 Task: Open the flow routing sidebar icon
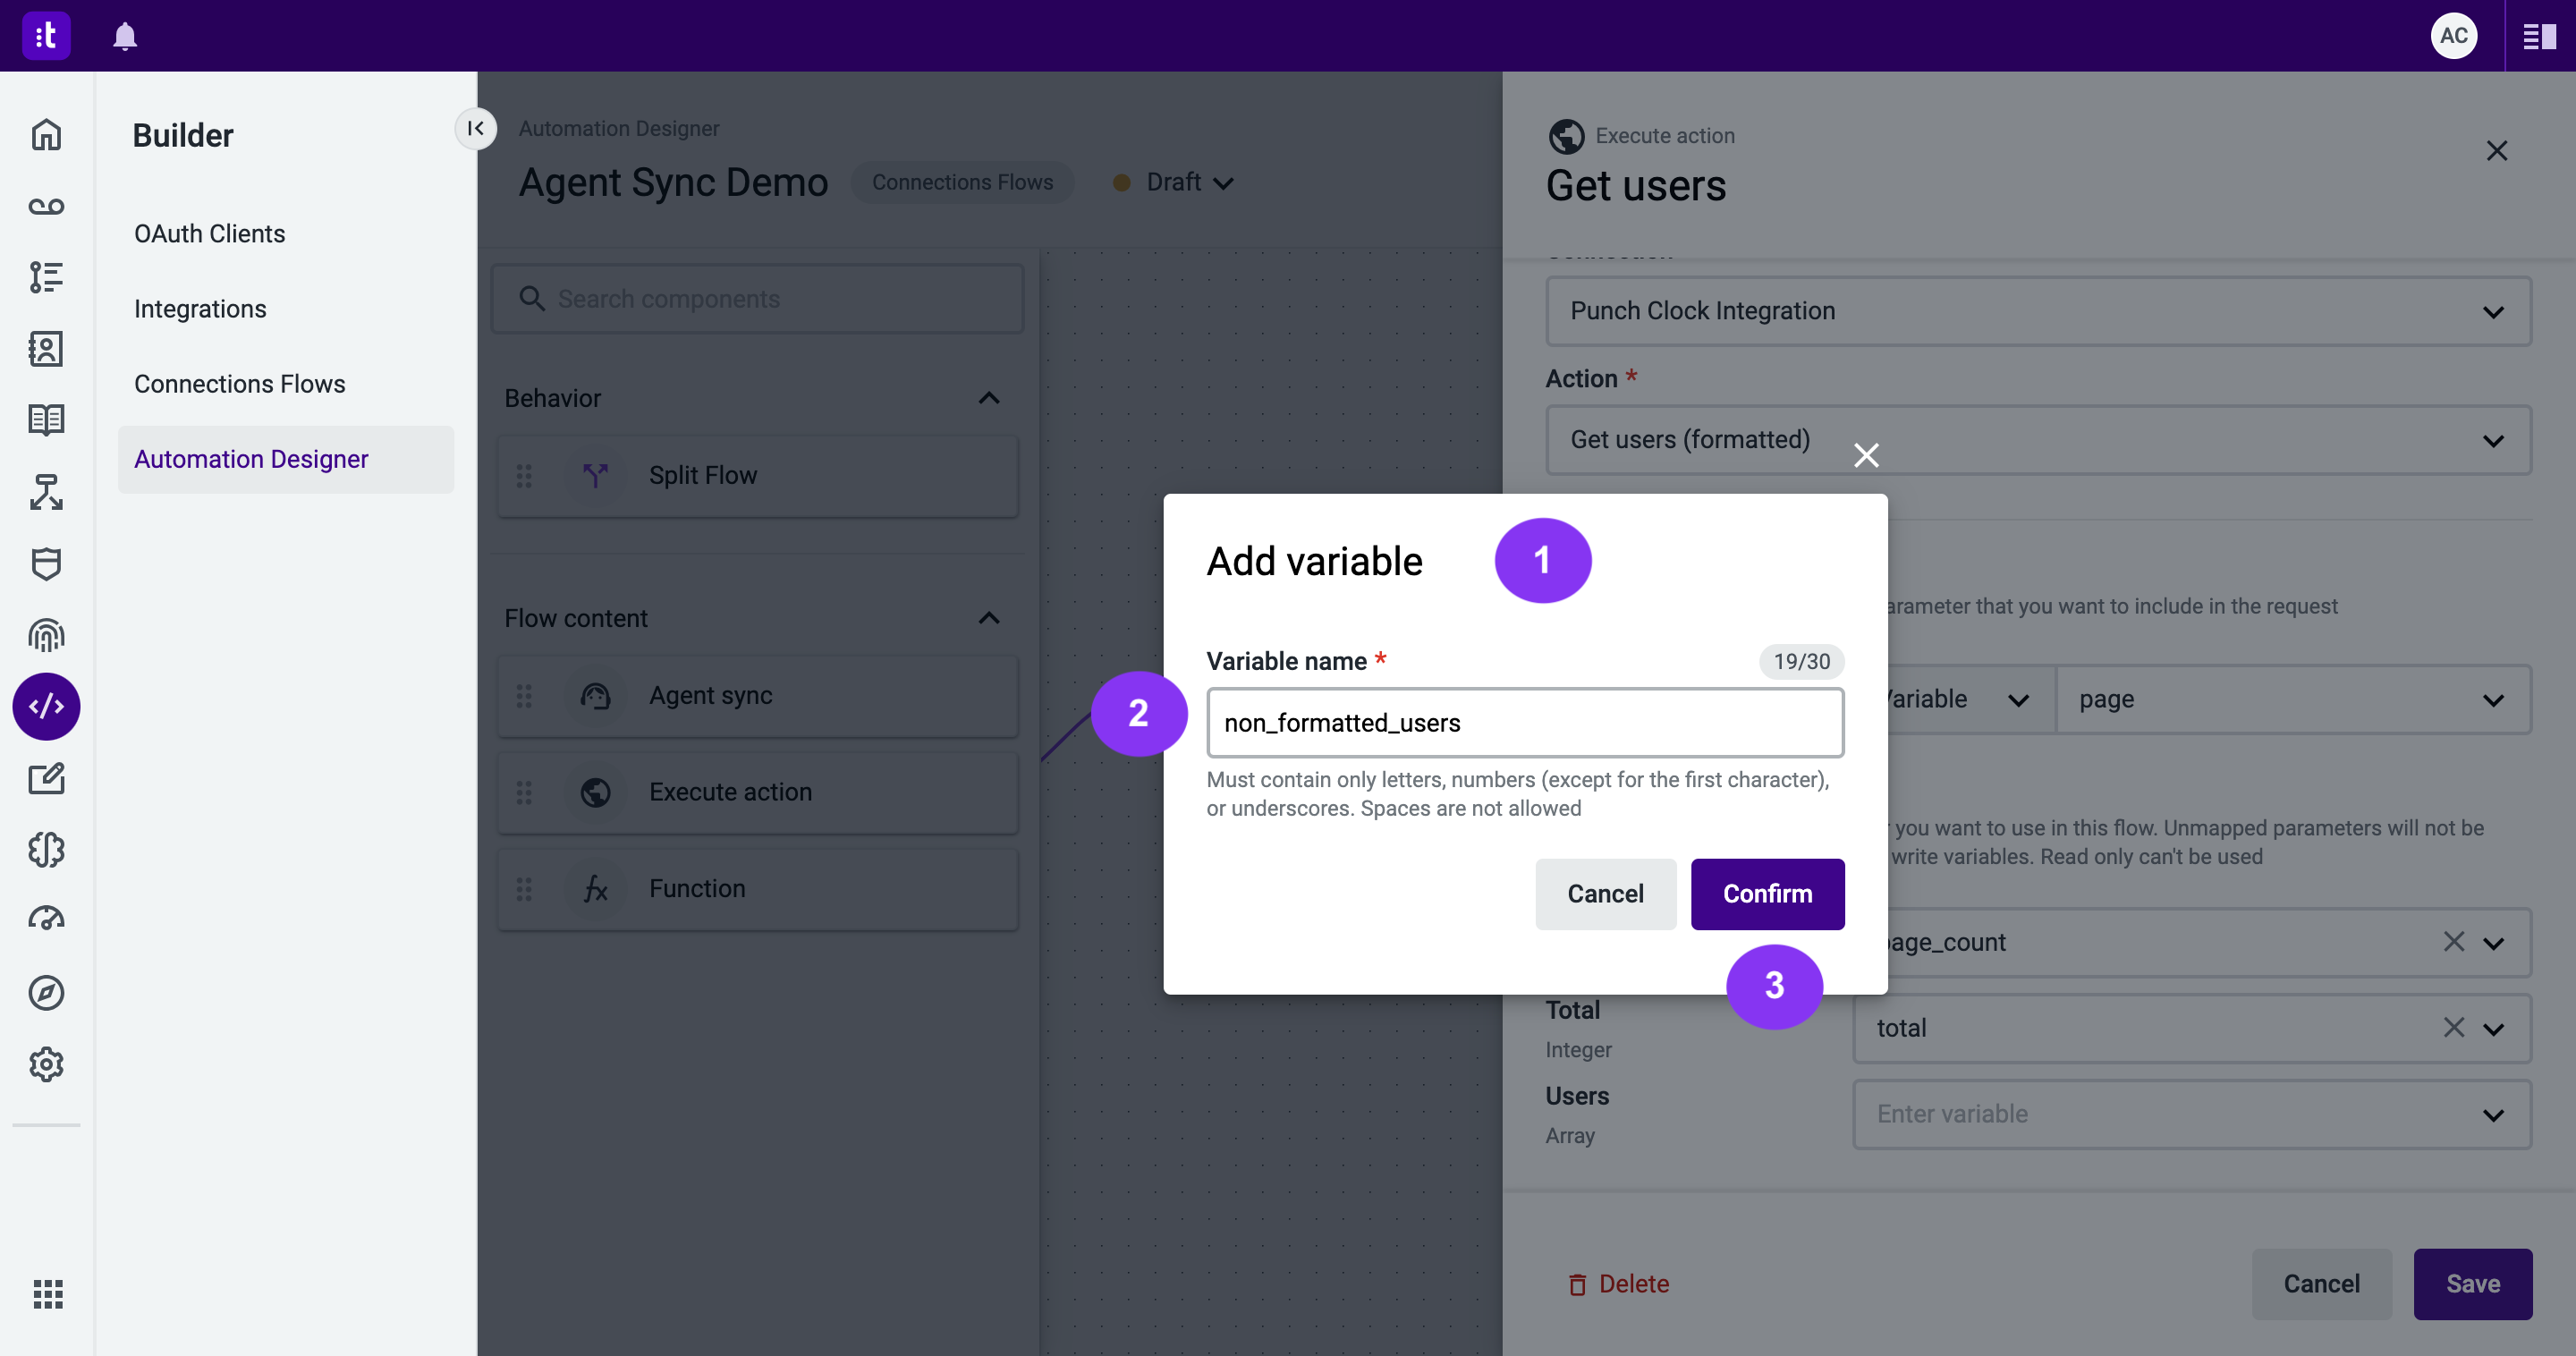pos(46,492)
